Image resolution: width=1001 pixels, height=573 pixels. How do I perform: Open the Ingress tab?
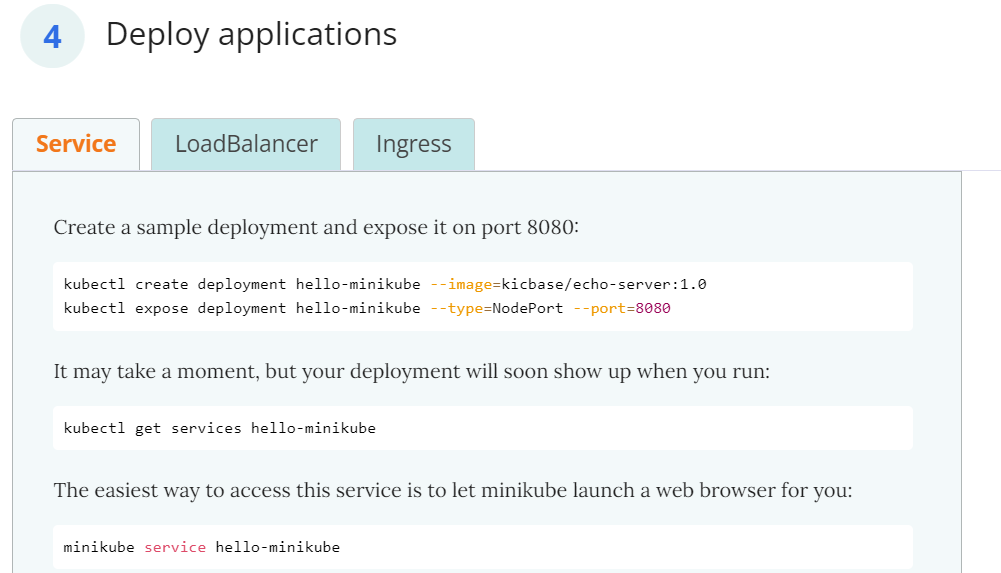tap(413, 144)
